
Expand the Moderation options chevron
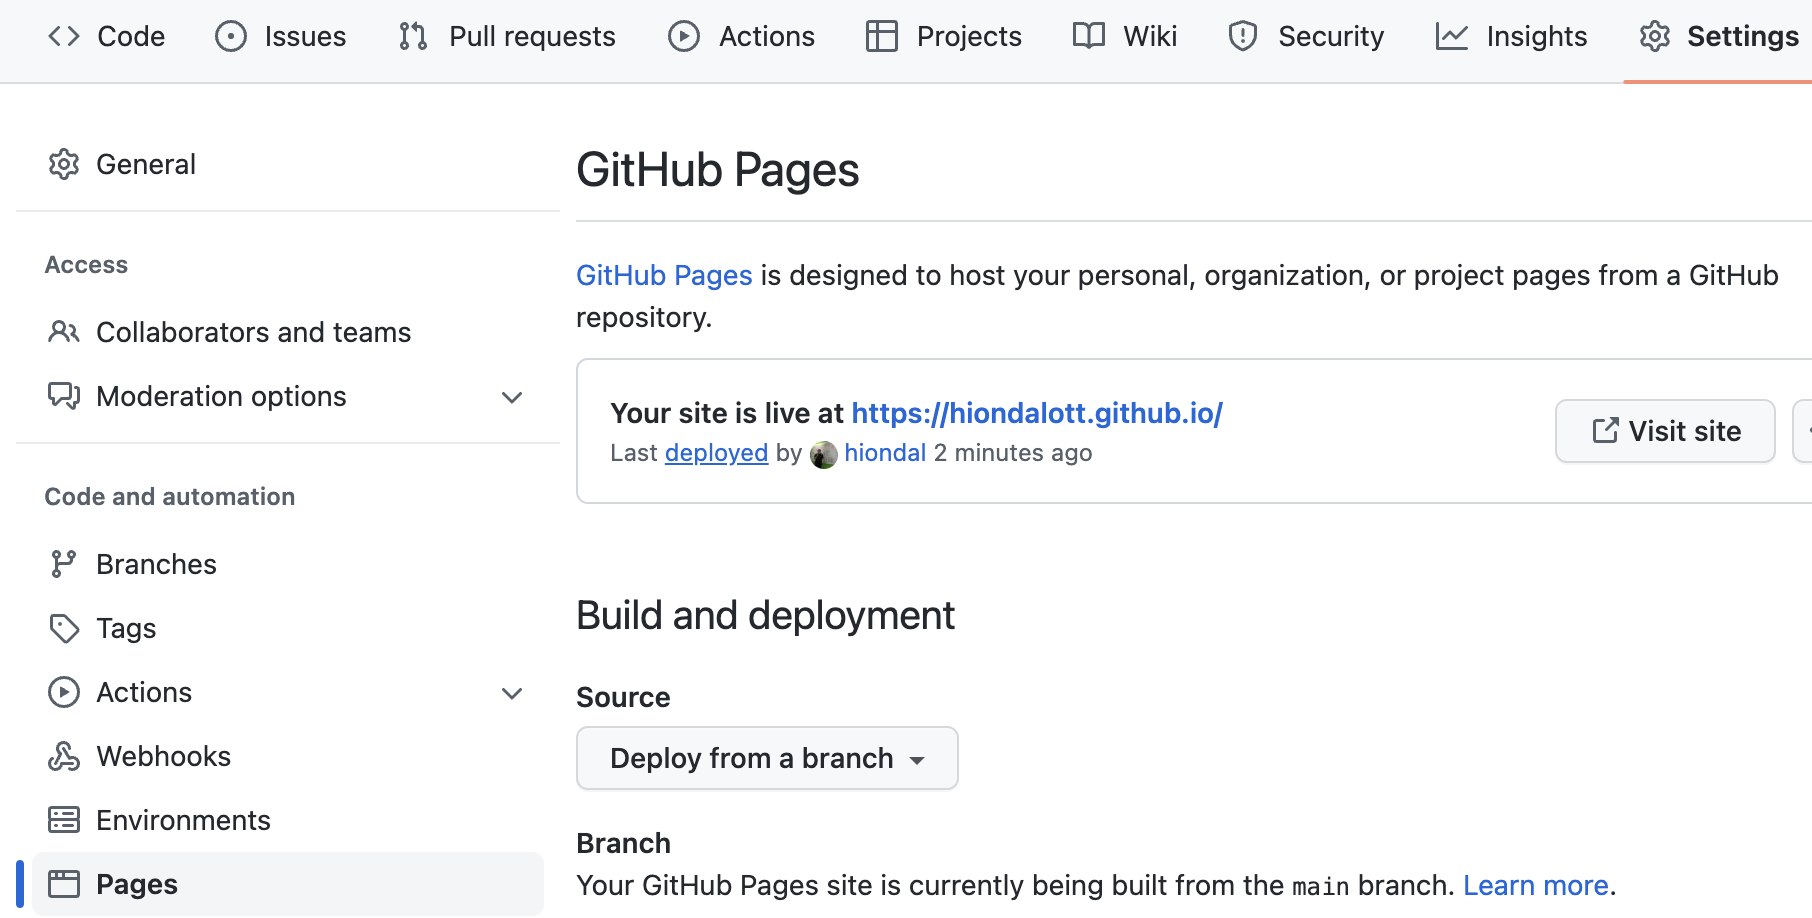[512, 398]
